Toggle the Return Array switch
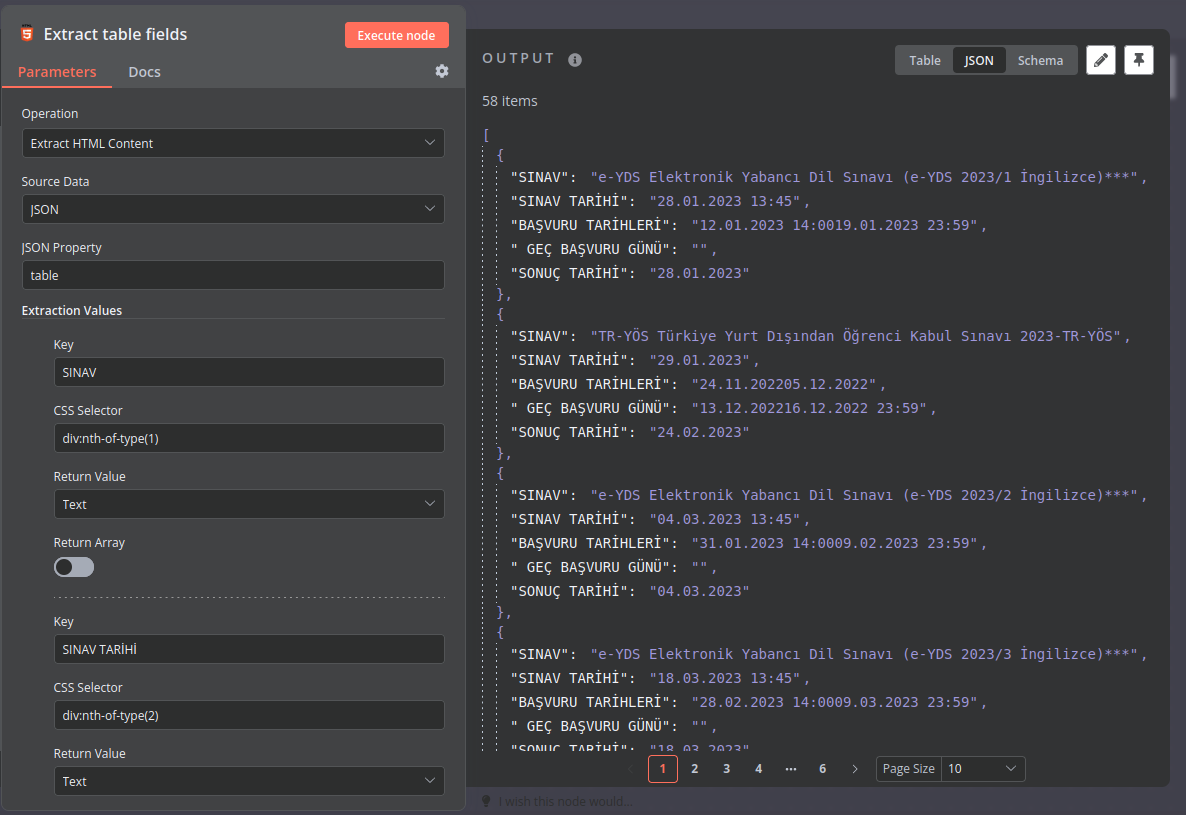 (x=74, y=567)
